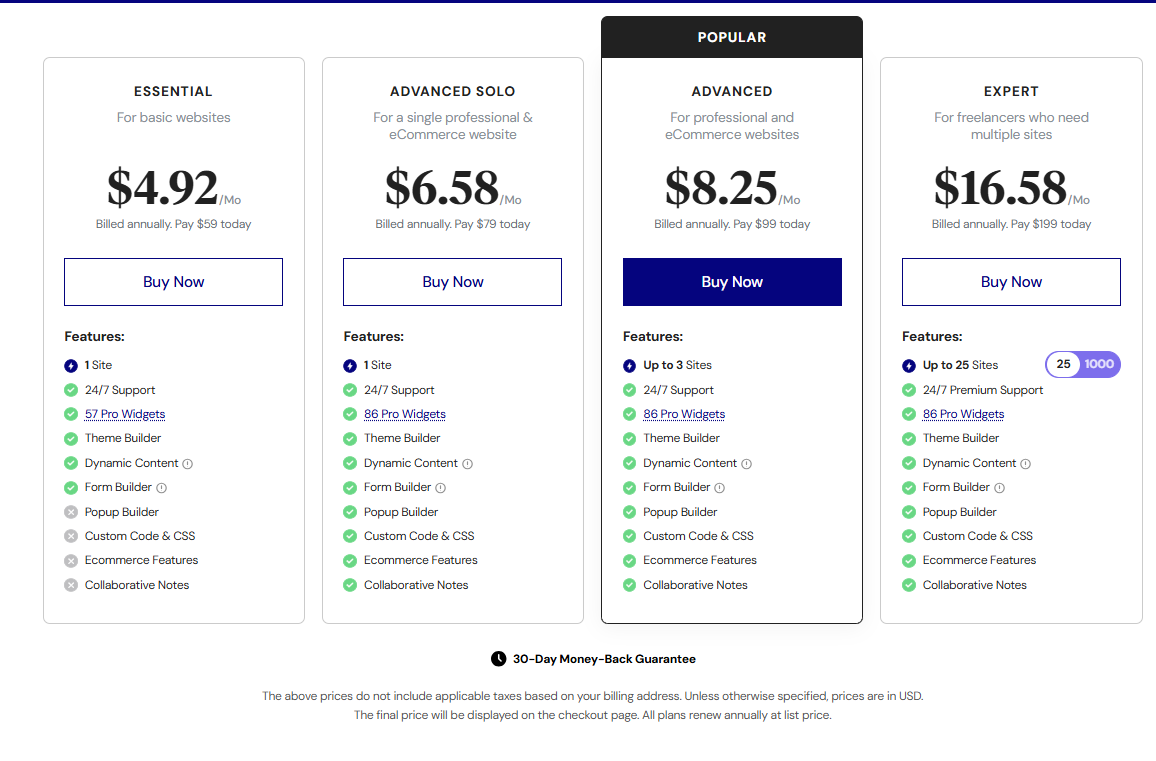Select 1000 sites in the Expert toggle

click(x=1099, y=364)
